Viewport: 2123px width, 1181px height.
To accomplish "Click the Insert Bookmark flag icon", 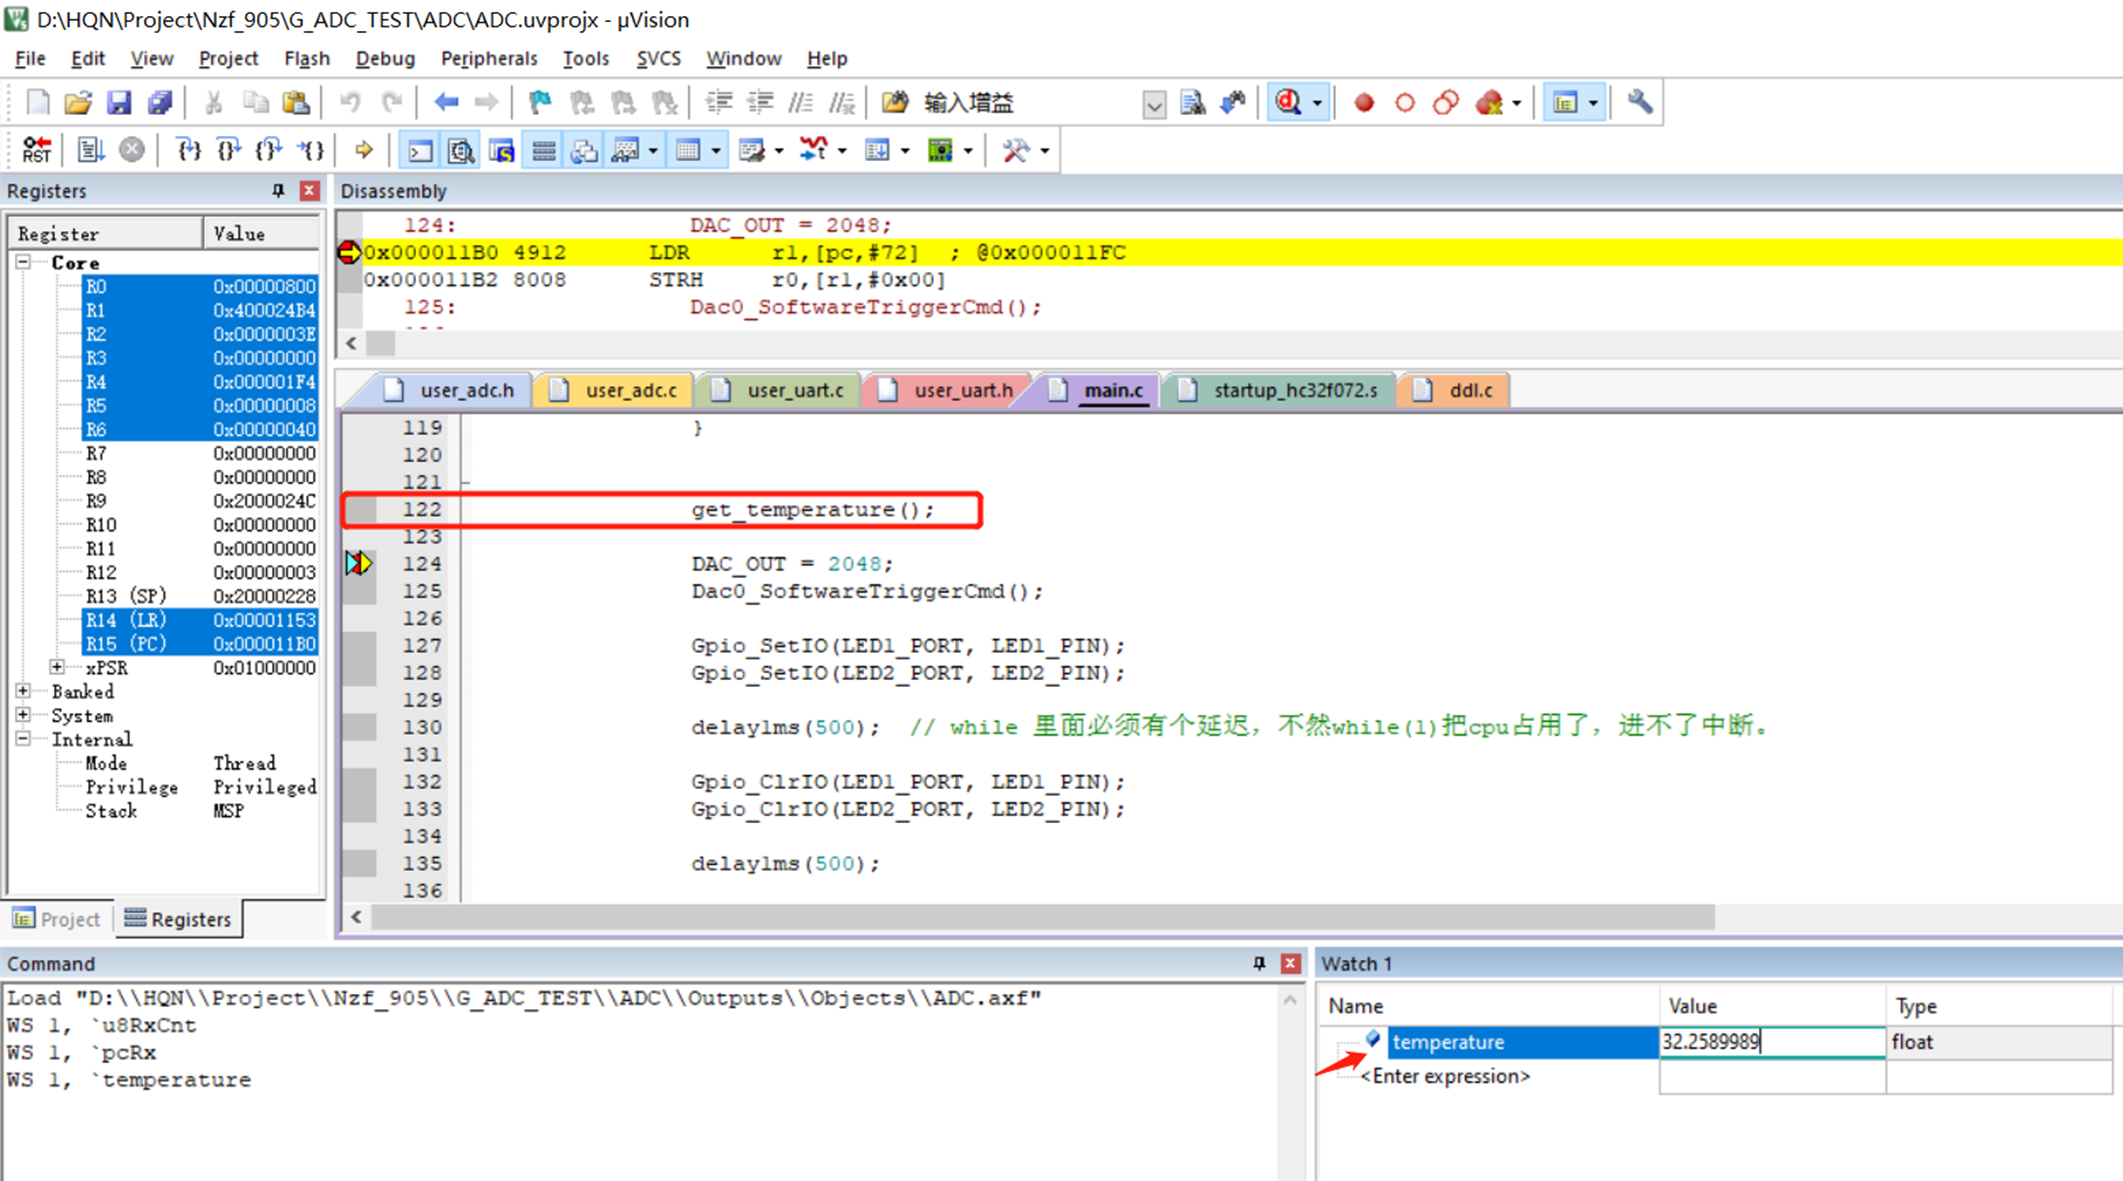I will coord(540,102).
